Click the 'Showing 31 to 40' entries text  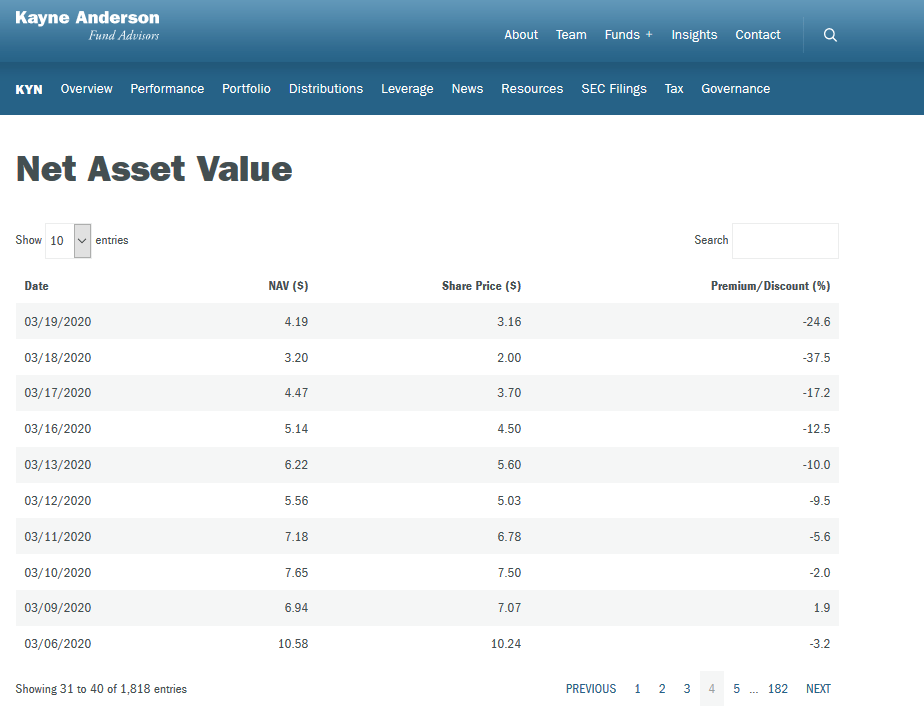coord(101,689)
